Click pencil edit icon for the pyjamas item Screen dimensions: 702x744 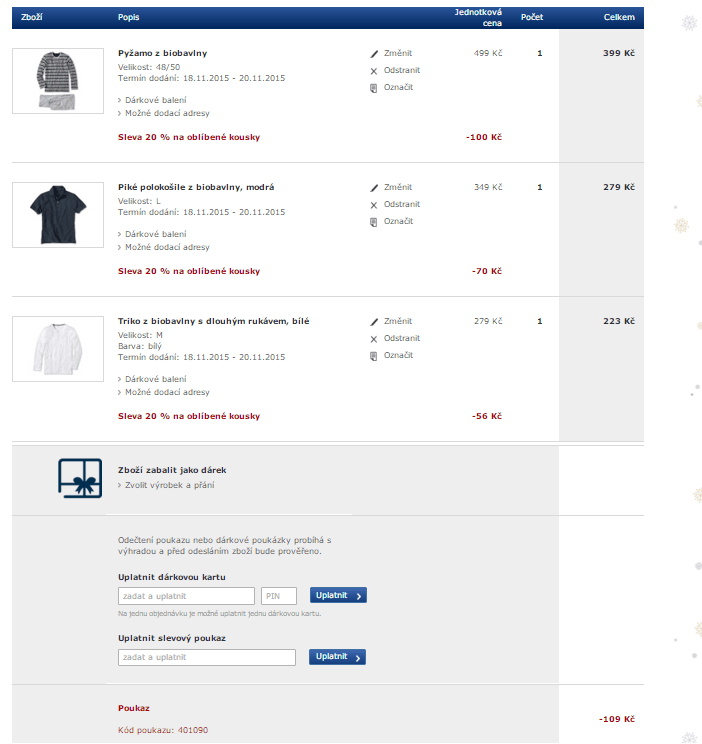(x=374, y=53)
